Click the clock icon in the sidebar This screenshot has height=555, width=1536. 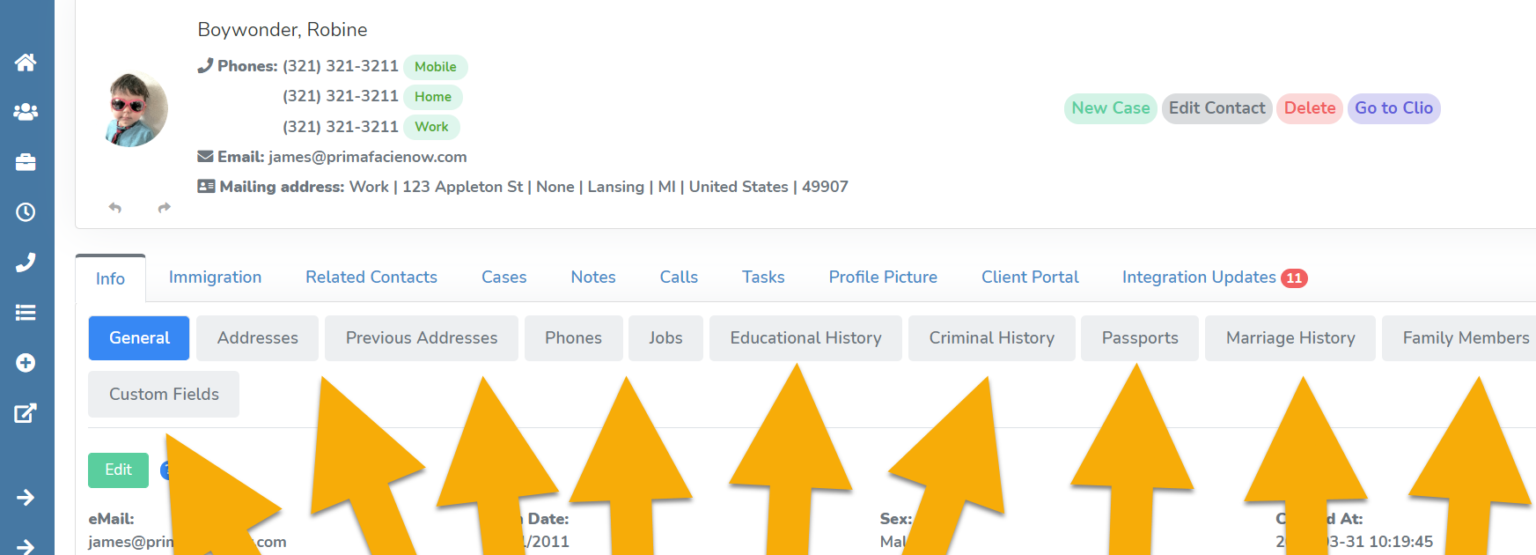click(25, 212)
